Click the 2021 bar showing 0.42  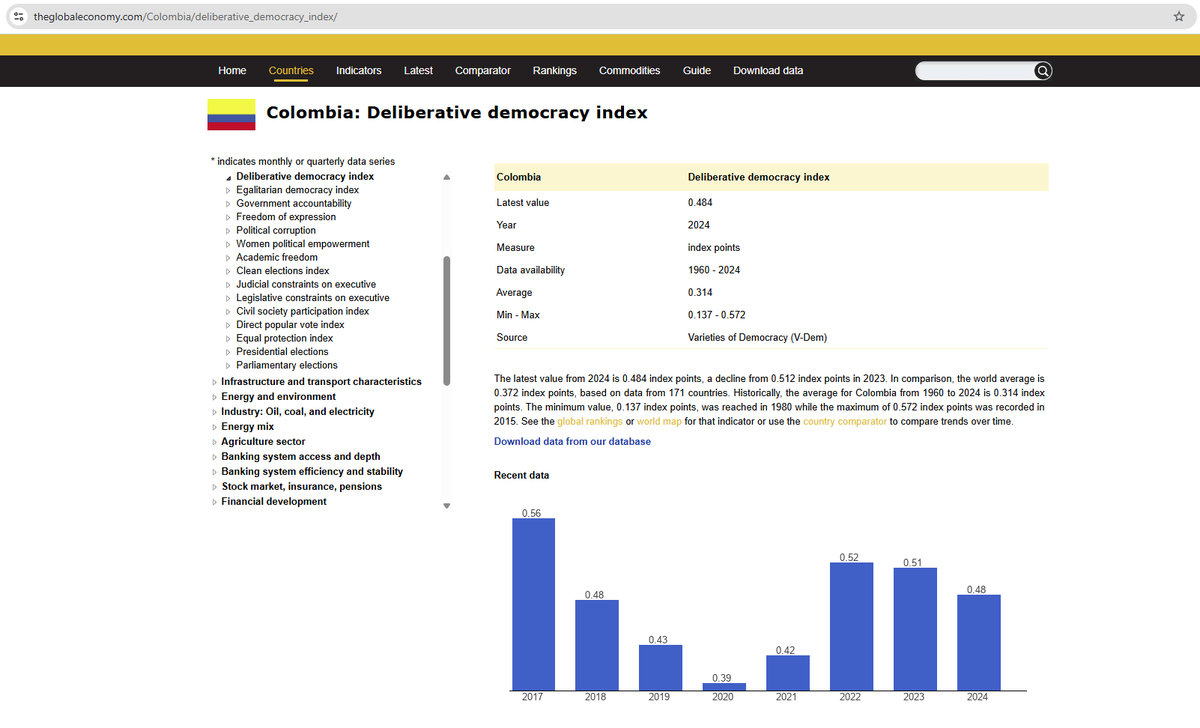click(x=788, y=673)
